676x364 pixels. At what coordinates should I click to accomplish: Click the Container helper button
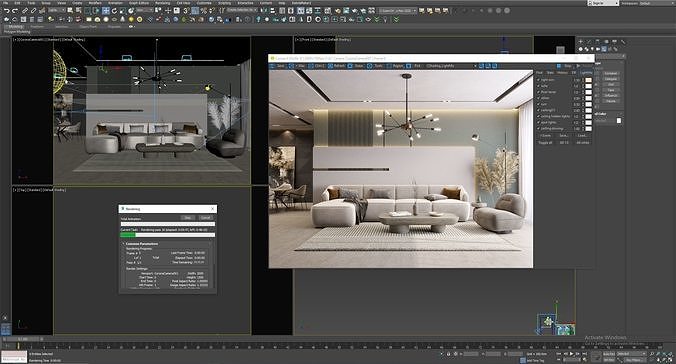point(611,73)
